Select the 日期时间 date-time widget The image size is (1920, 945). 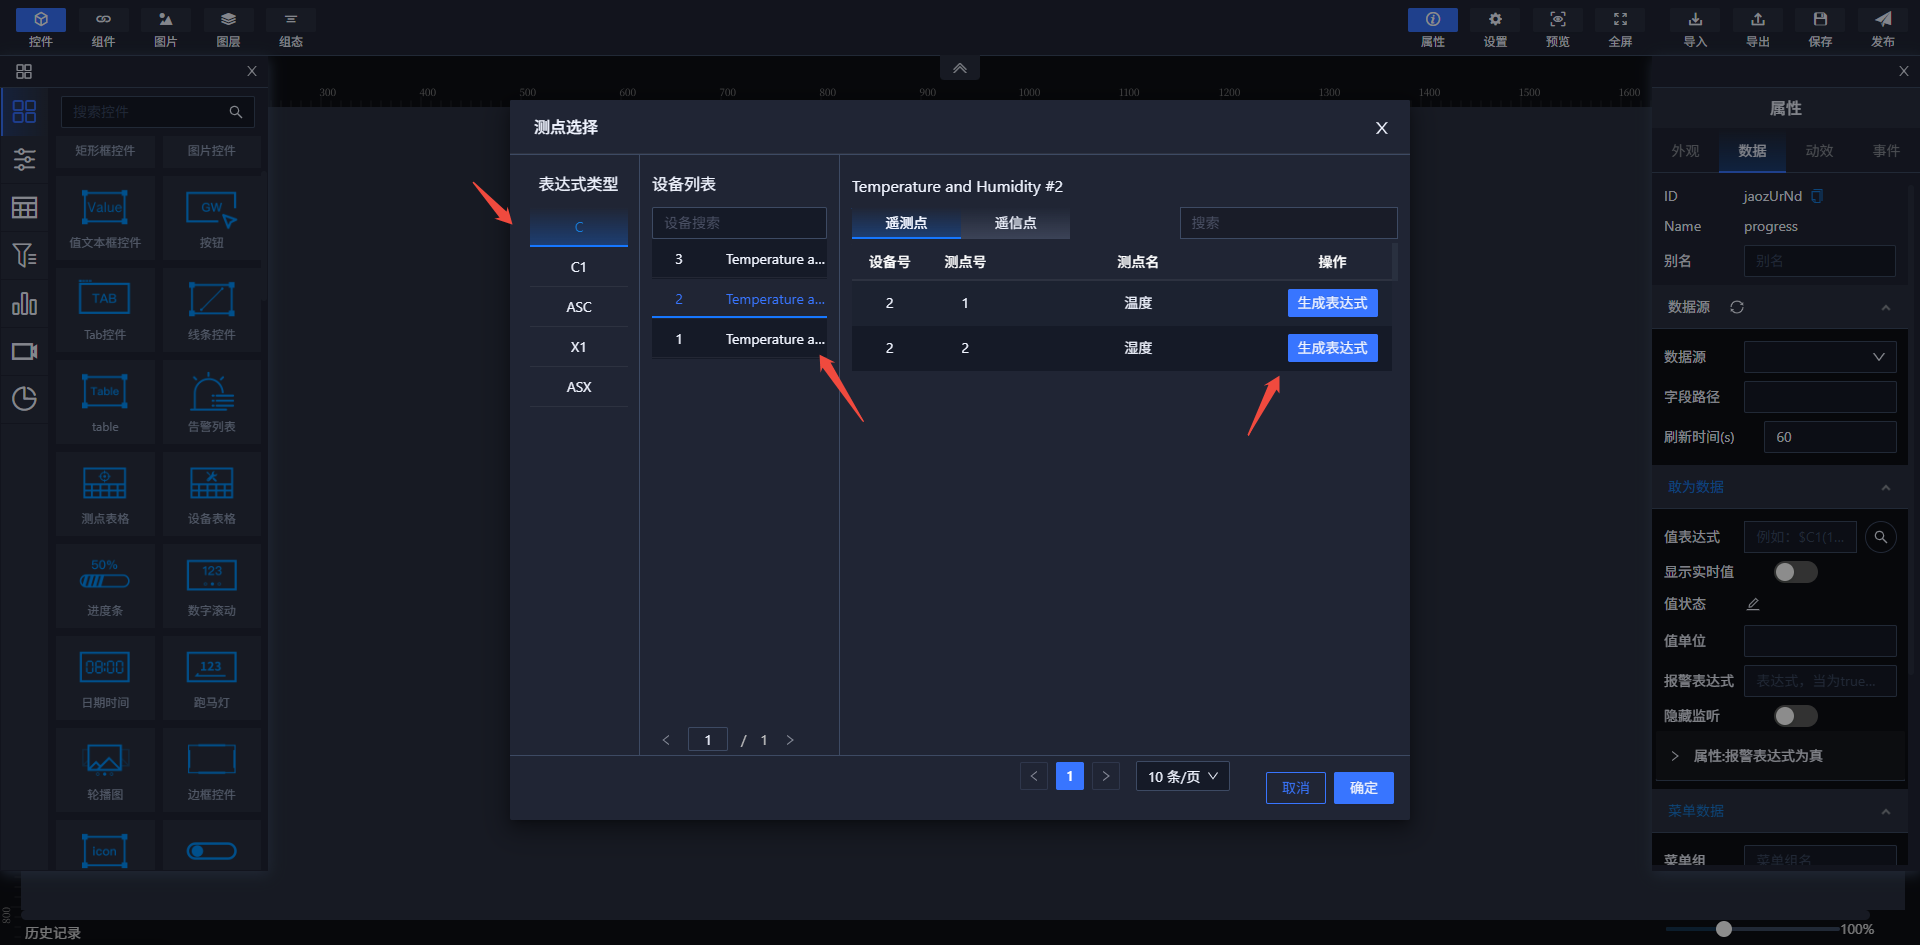[x=105, y=678]
